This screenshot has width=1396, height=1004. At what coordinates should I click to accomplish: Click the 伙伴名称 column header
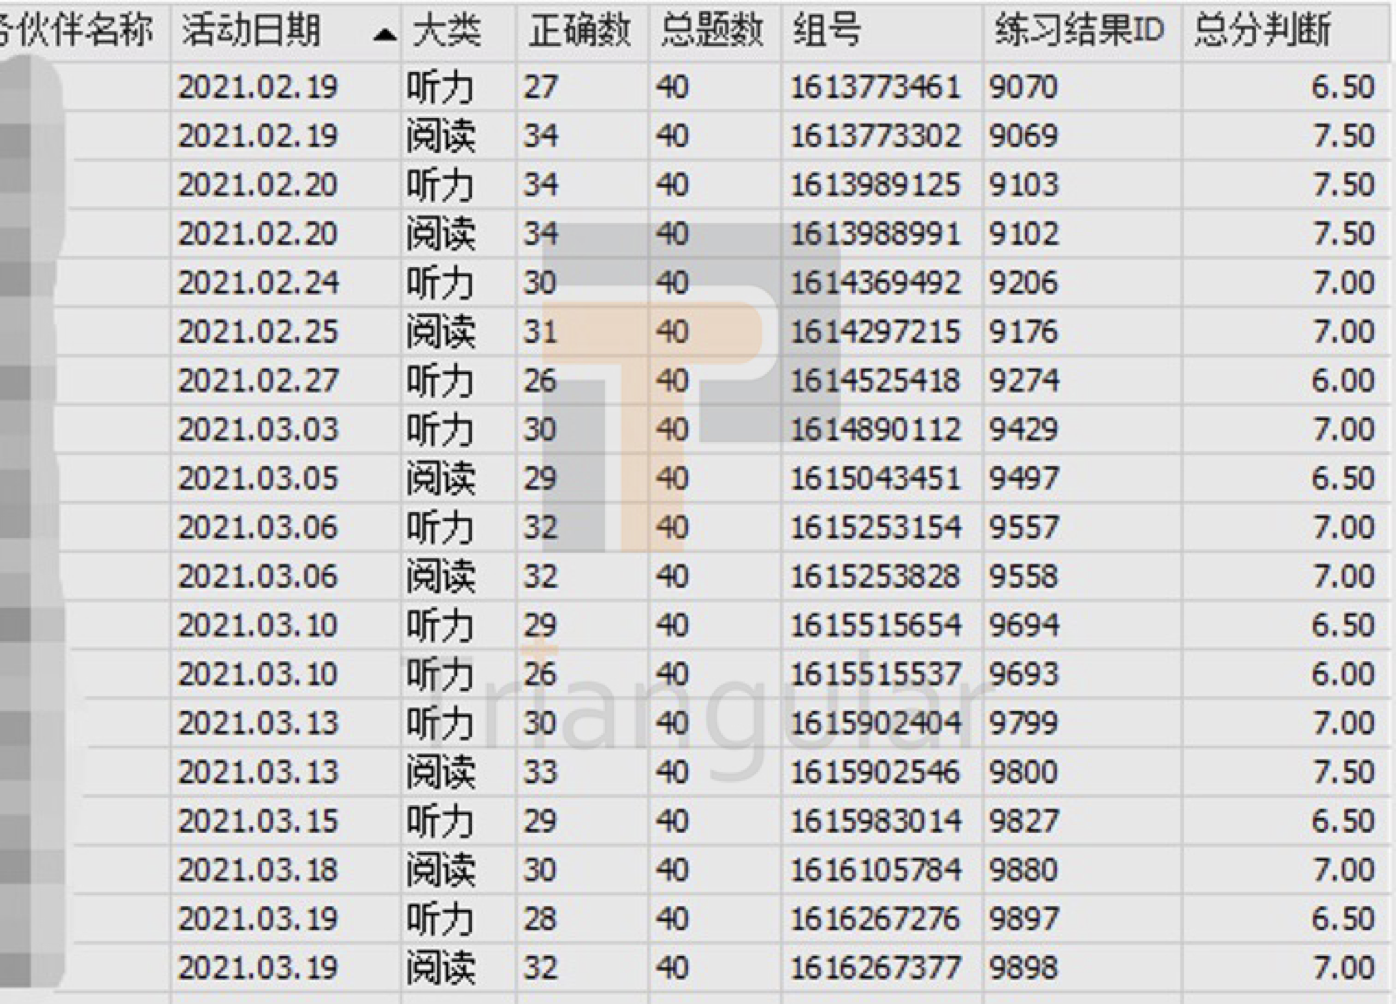80,32
